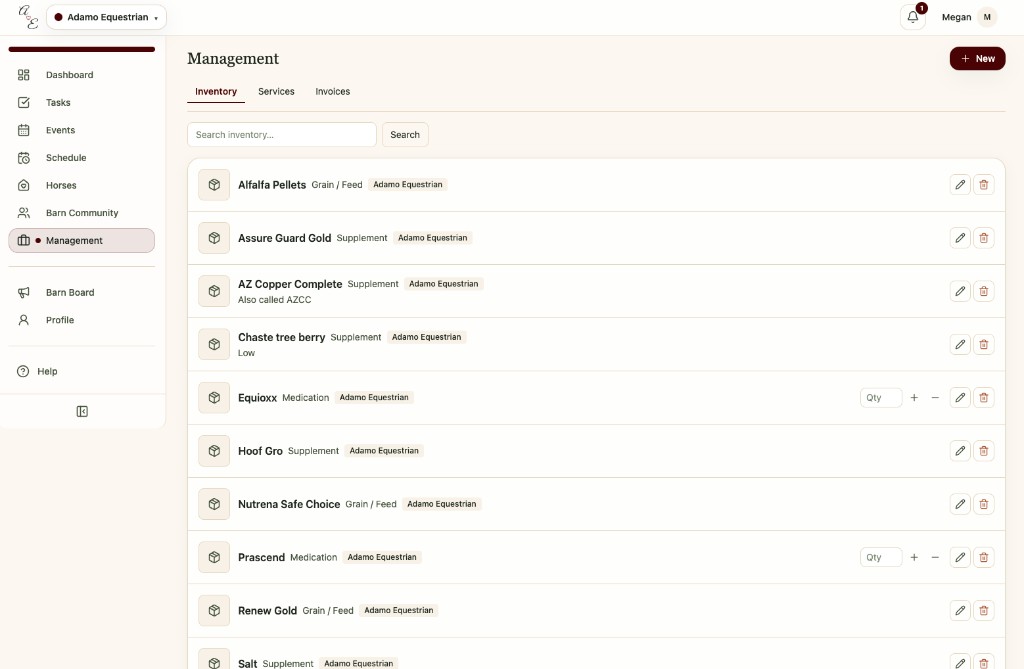The image size is (1024, 669).
Task: Delete the Nutrena Safe Choice item
Action: click(984, 504)
